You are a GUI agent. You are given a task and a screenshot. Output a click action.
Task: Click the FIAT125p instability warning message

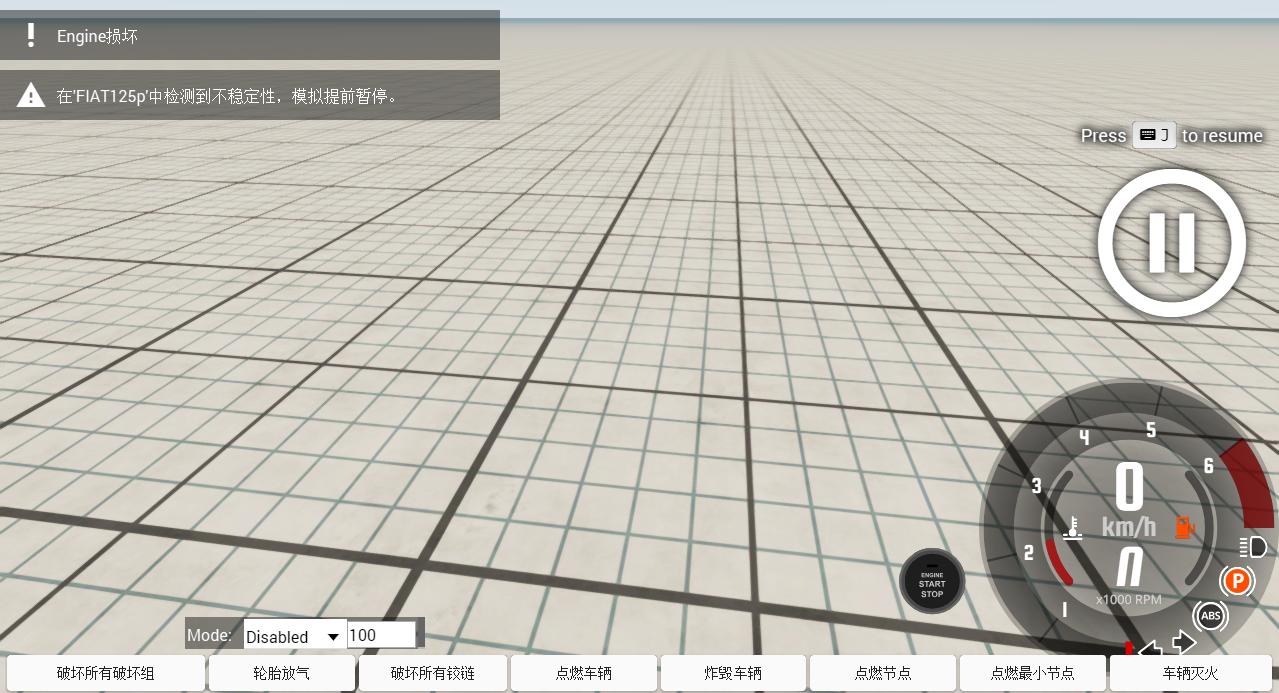coord(229,96)
